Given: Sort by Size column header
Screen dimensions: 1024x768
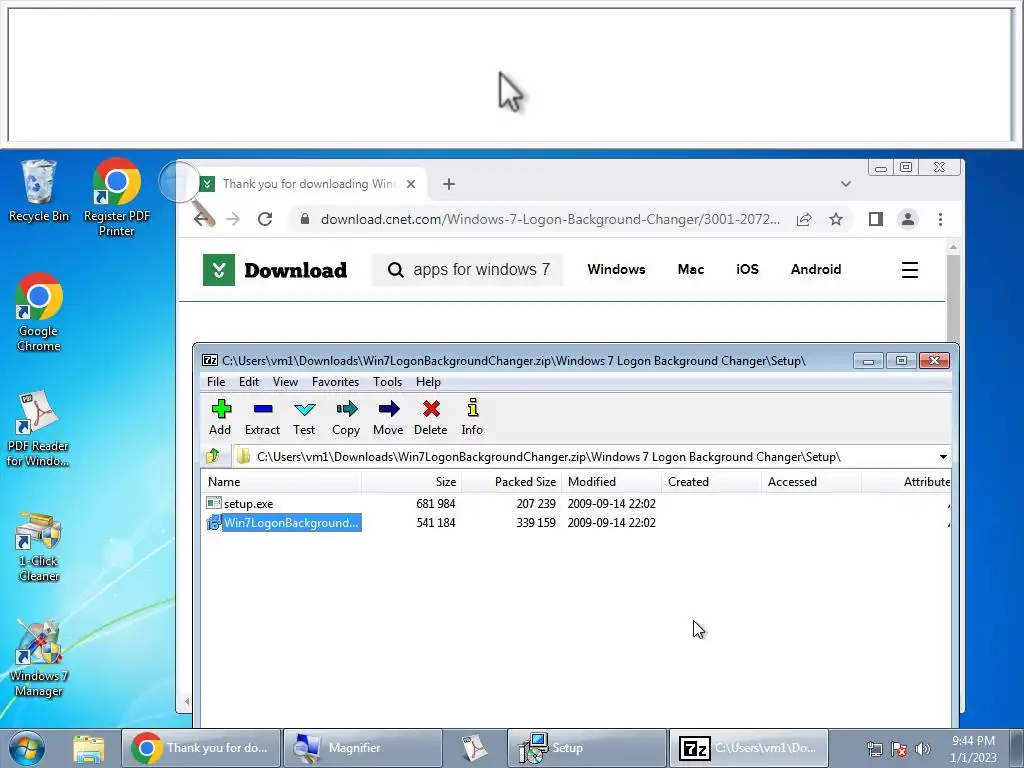Looking at the screenshot, I should tap(411, 482).
